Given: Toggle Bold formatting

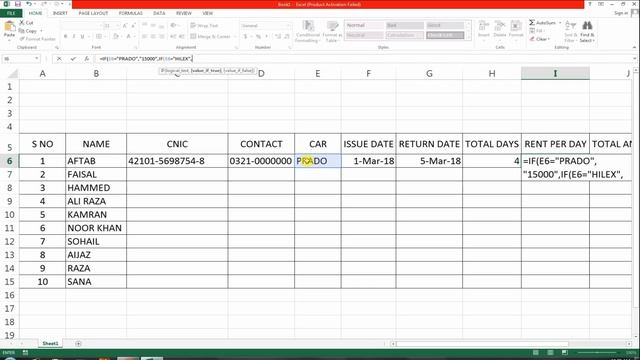Looking at the screenshot, I should (x=65, y=36).
